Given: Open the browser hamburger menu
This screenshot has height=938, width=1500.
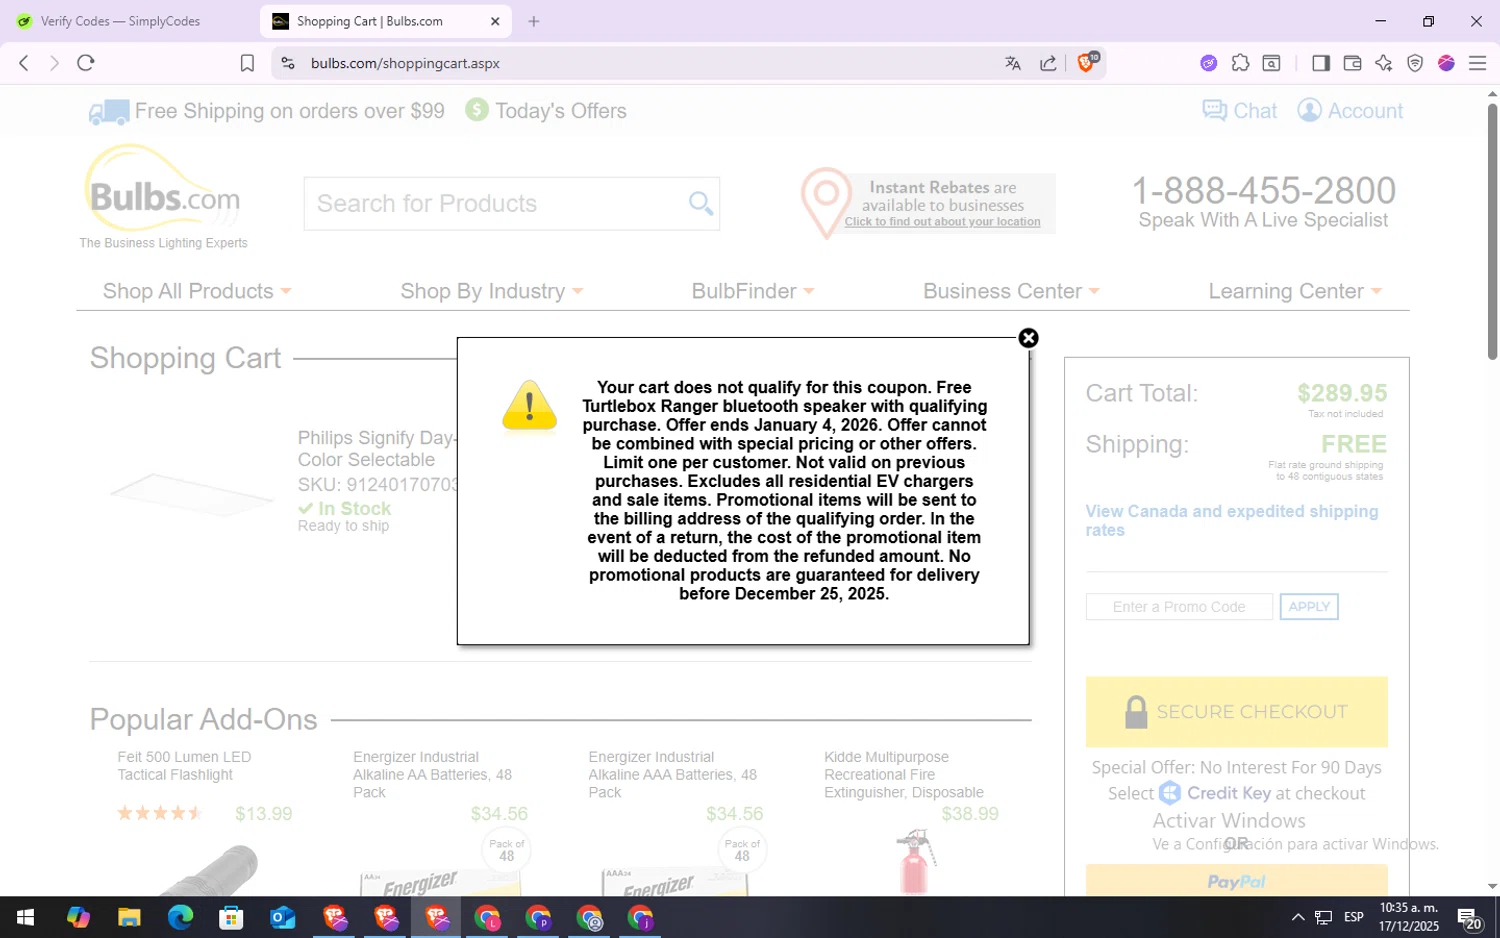Looking at the screenshot, I should coord(1477,63).
